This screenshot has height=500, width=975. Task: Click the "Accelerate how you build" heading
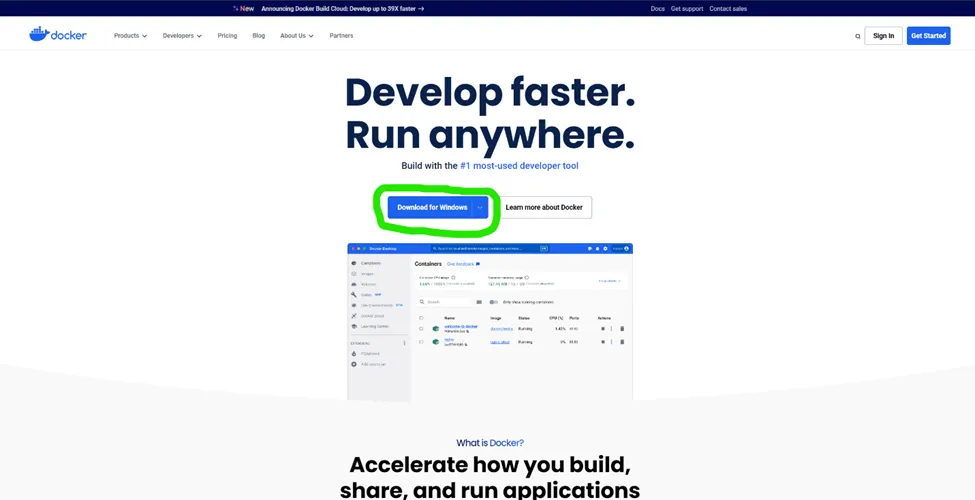[490, 465]
